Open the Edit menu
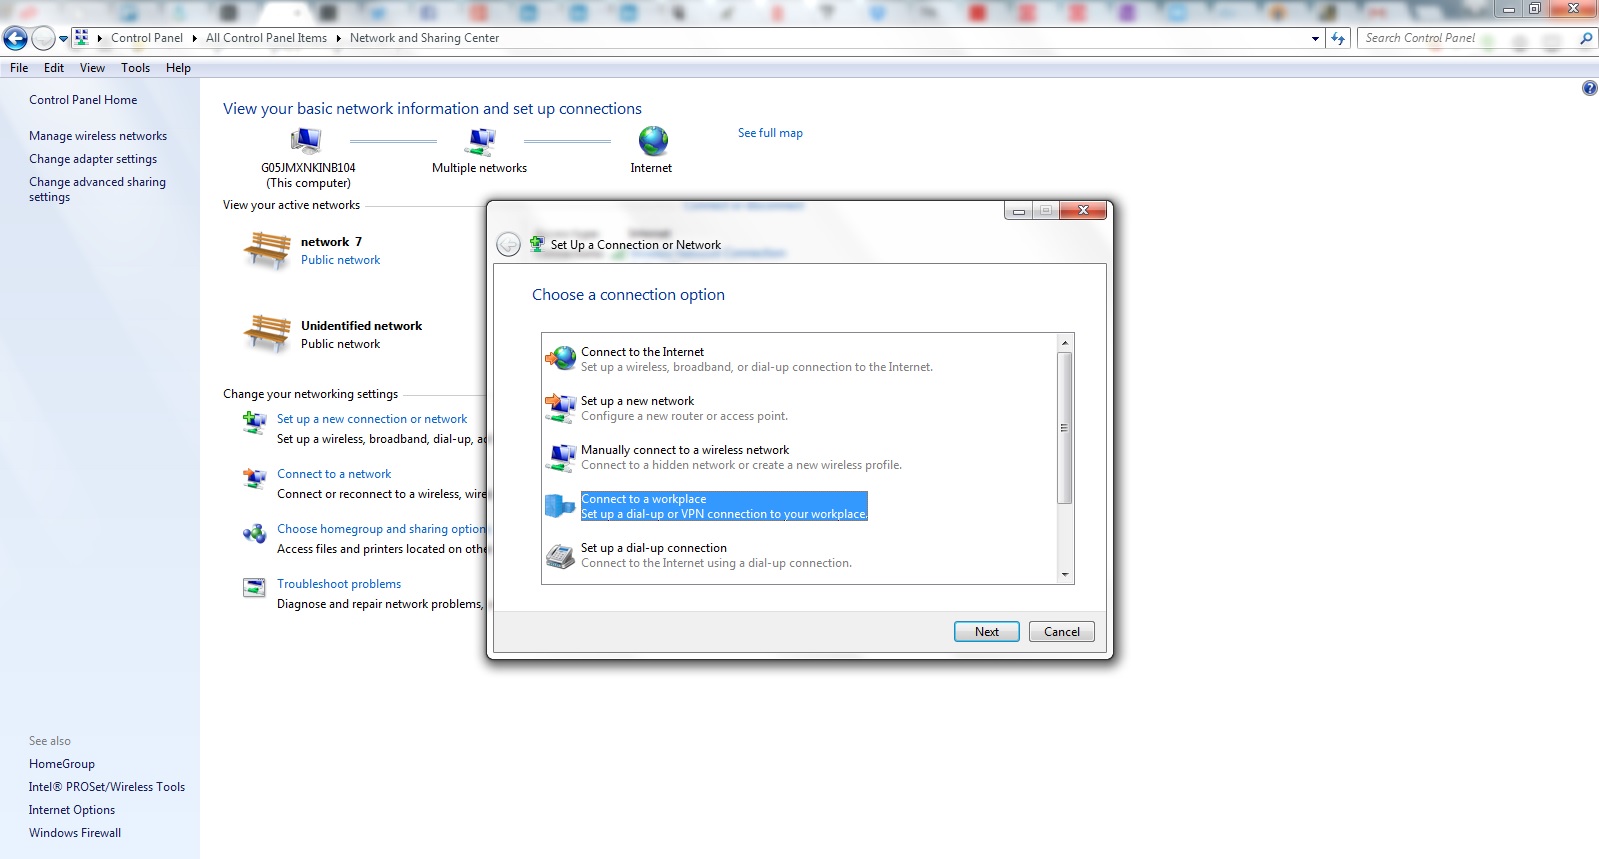Viewport: 1599px width, 859px height. [54, 68]
